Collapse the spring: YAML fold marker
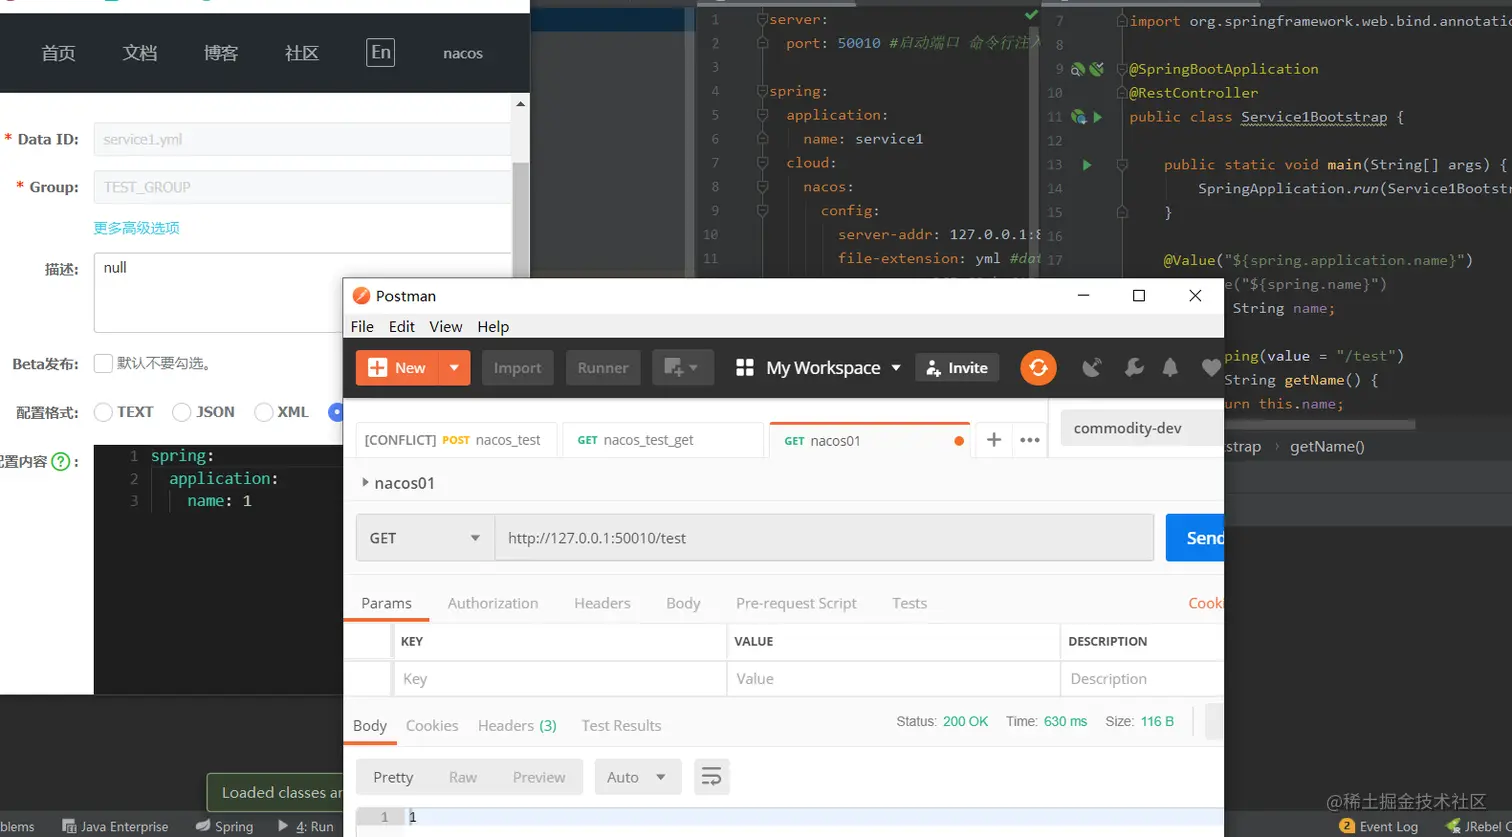 761,91
